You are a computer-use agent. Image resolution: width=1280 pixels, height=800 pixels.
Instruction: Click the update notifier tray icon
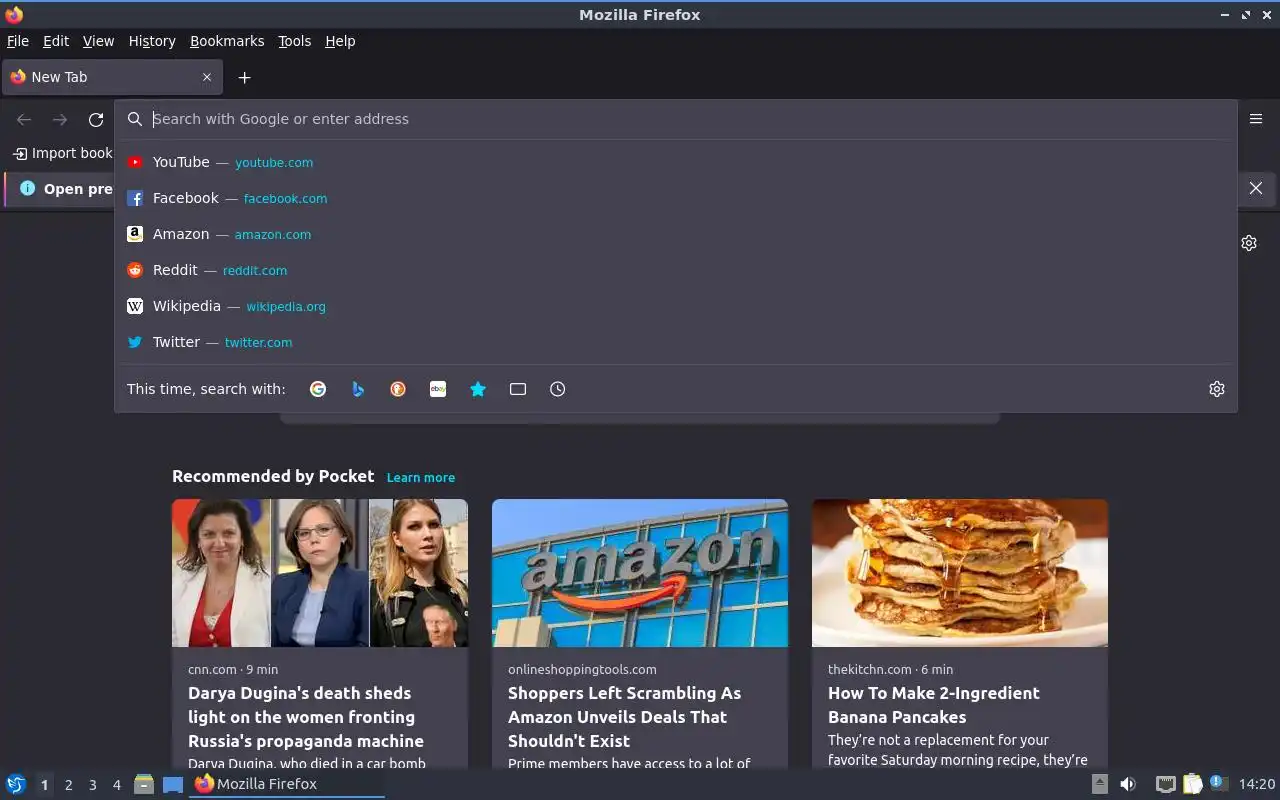[x=1218, y=783]
